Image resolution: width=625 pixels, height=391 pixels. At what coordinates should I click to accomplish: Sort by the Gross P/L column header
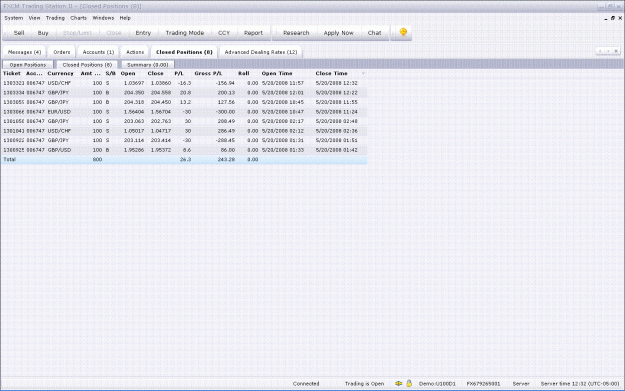pos(208,73)
